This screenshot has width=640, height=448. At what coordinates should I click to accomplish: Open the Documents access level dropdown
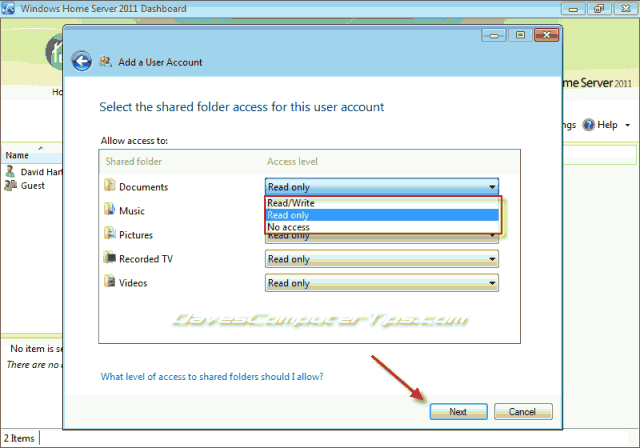(382, 187)
